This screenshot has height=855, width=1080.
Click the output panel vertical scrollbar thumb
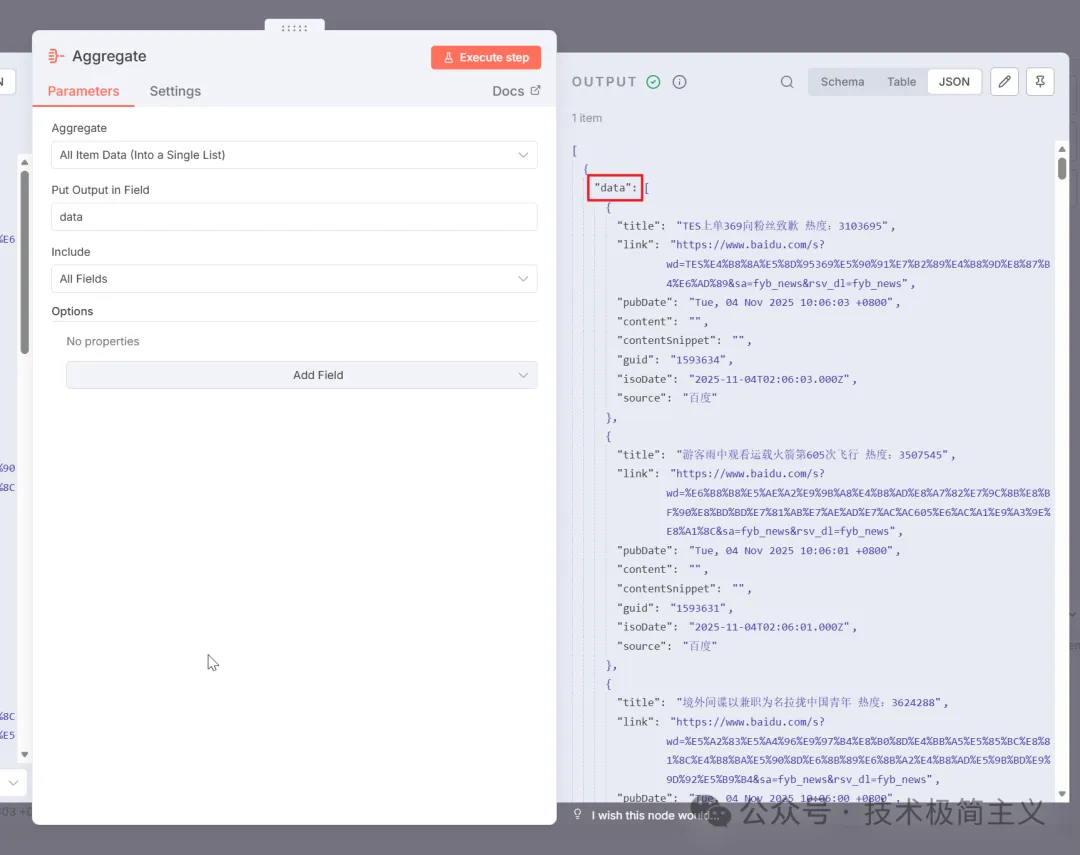click(x=1062, y=168)
